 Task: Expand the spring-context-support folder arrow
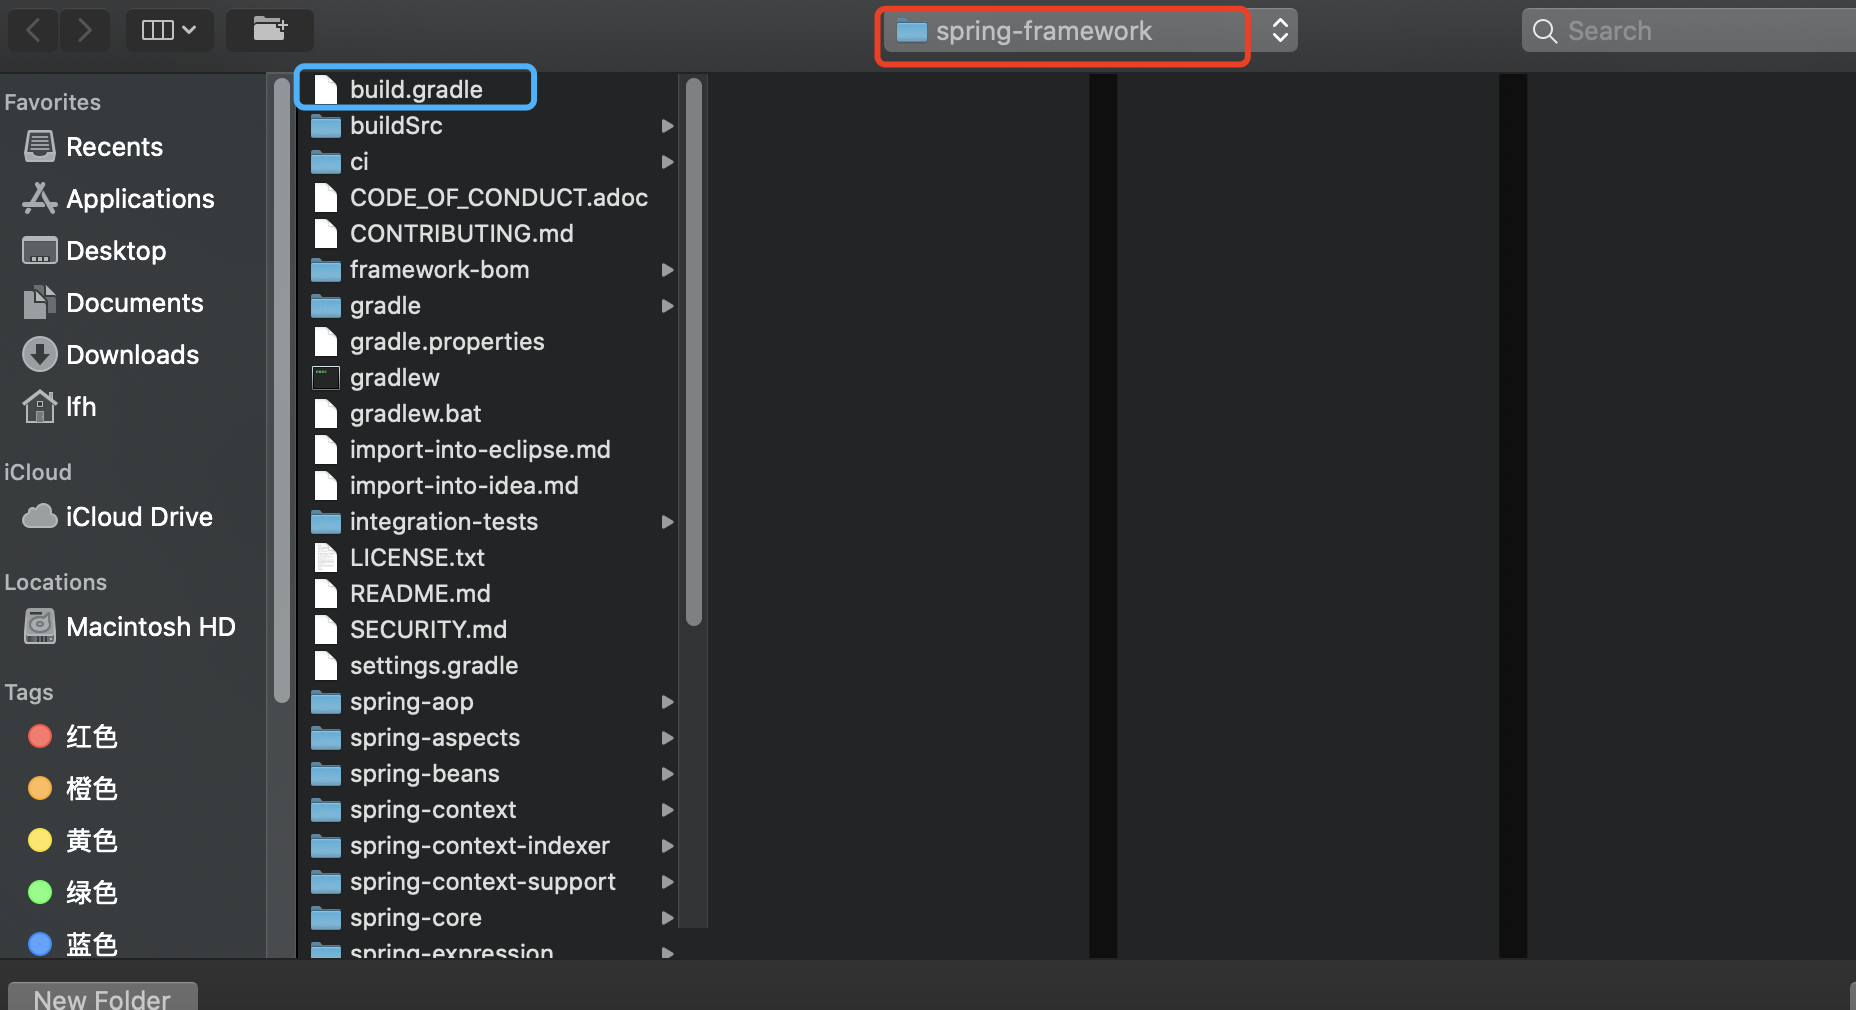click(x=667, y=882)
